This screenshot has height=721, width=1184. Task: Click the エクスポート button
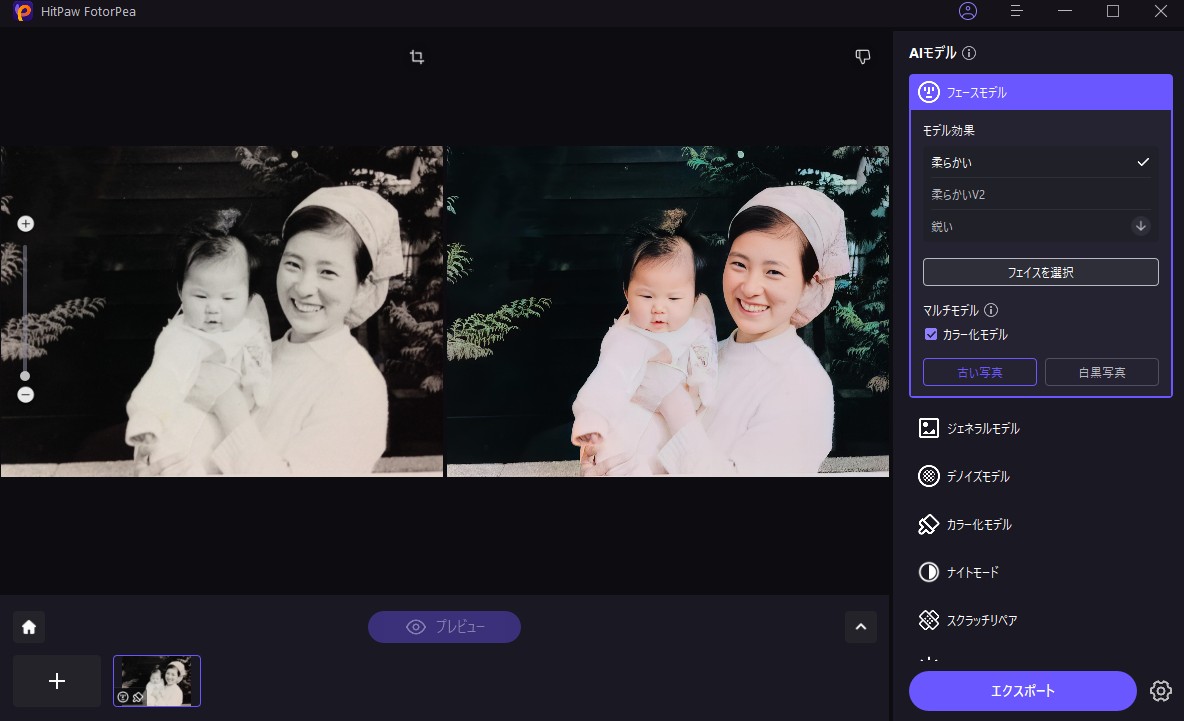coord(1022,691)
